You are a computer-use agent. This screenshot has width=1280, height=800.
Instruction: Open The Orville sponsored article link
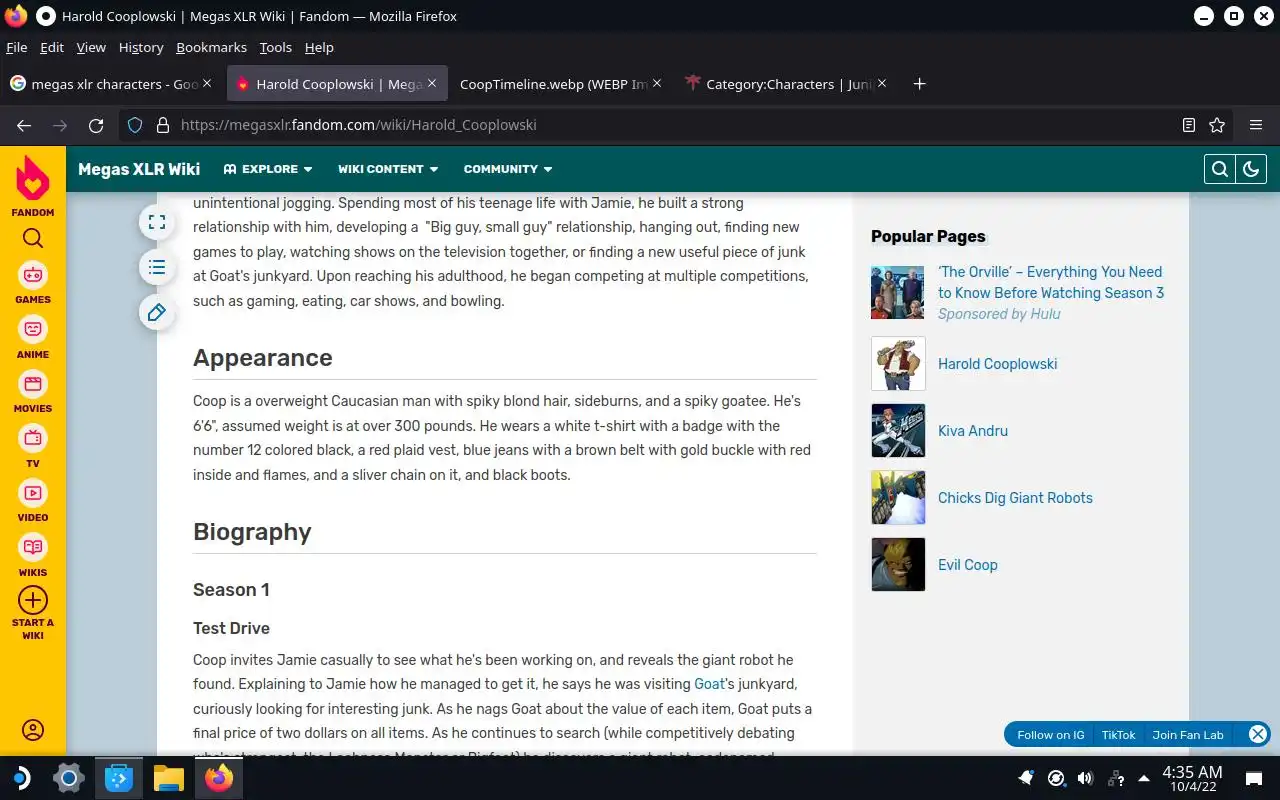pos(1051,282)
